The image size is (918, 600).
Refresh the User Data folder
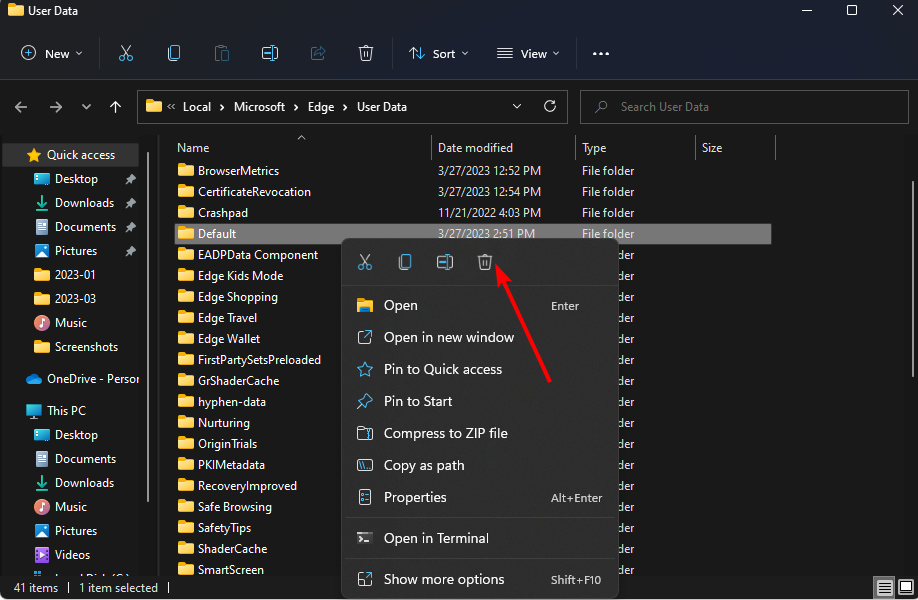[549, 106]
